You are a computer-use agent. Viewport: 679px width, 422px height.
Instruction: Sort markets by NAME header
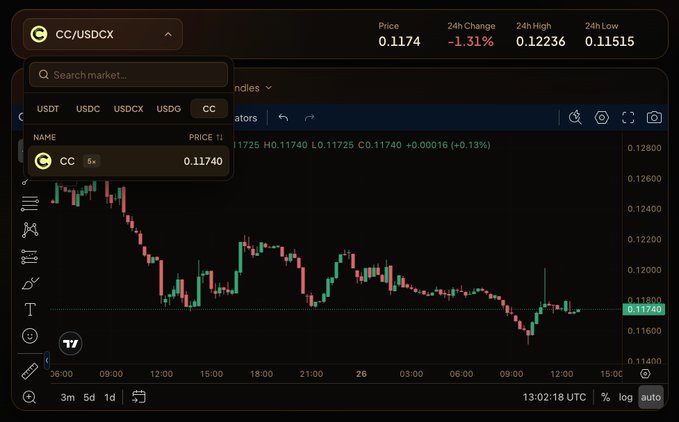point(45,137)
